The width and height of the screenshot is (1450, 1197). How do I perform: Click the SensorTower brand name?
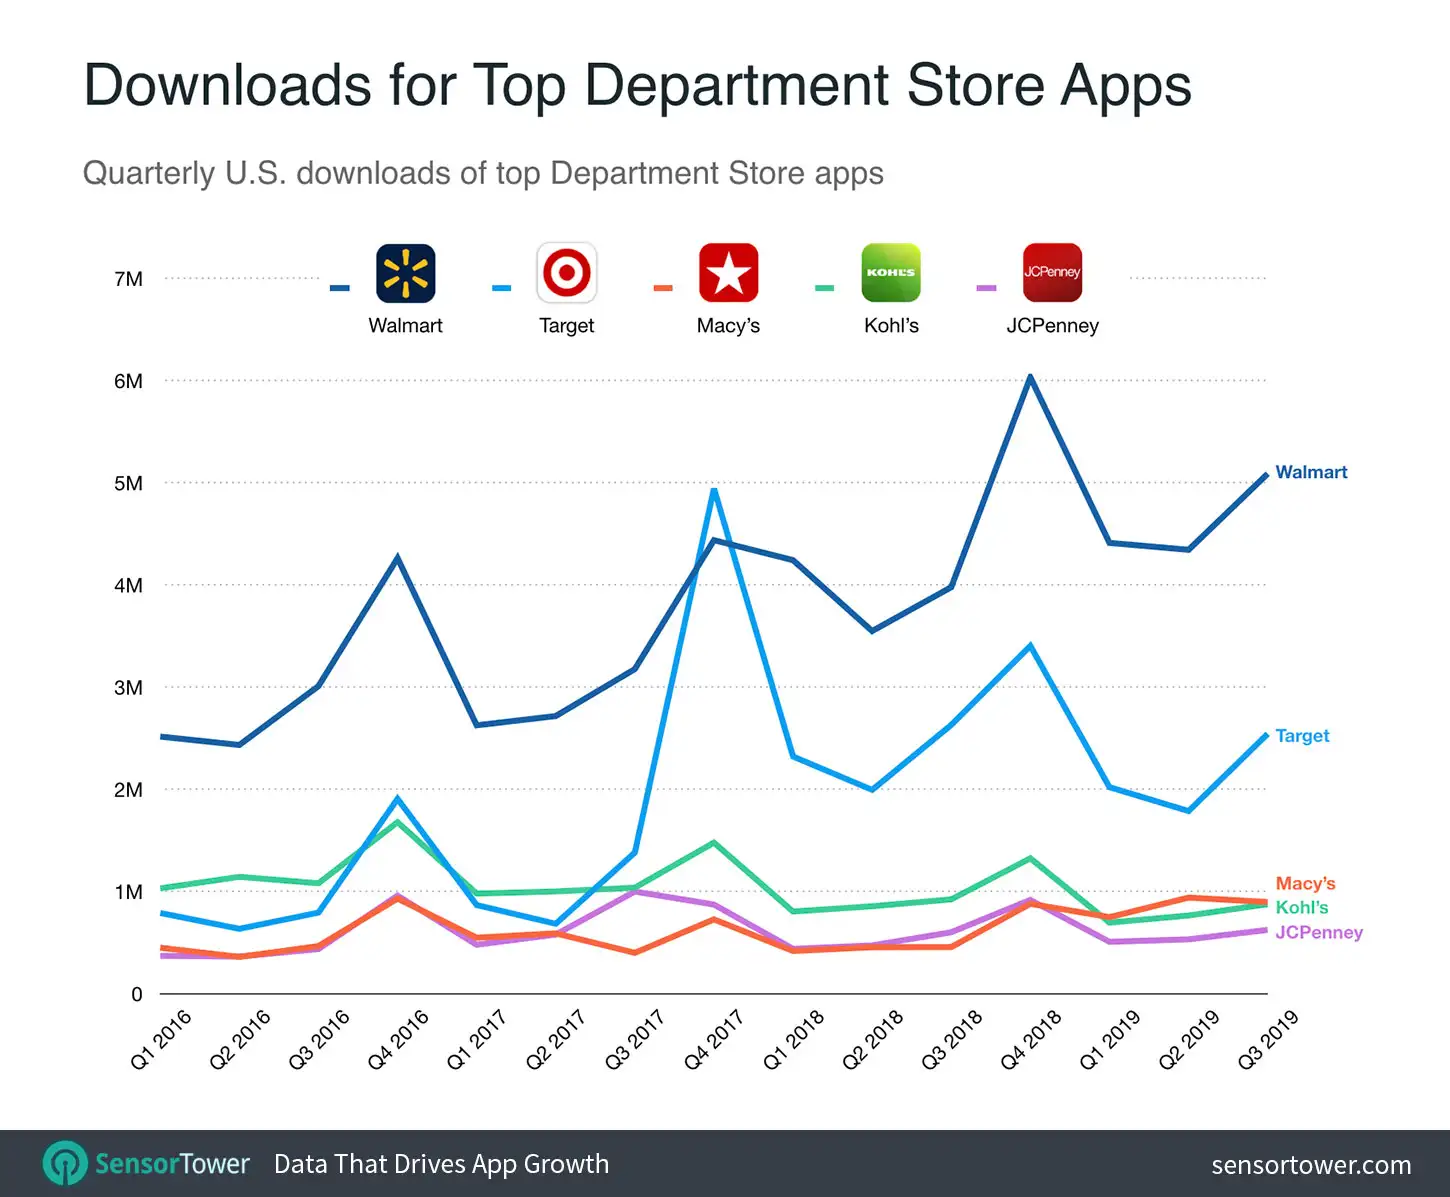172,1164
